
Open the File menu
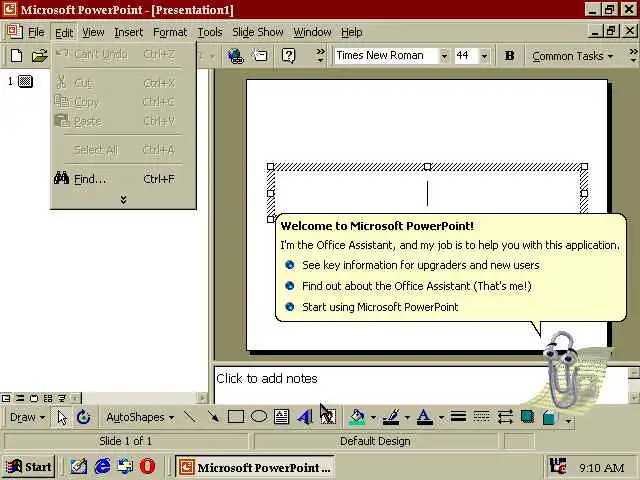point(36,32)
